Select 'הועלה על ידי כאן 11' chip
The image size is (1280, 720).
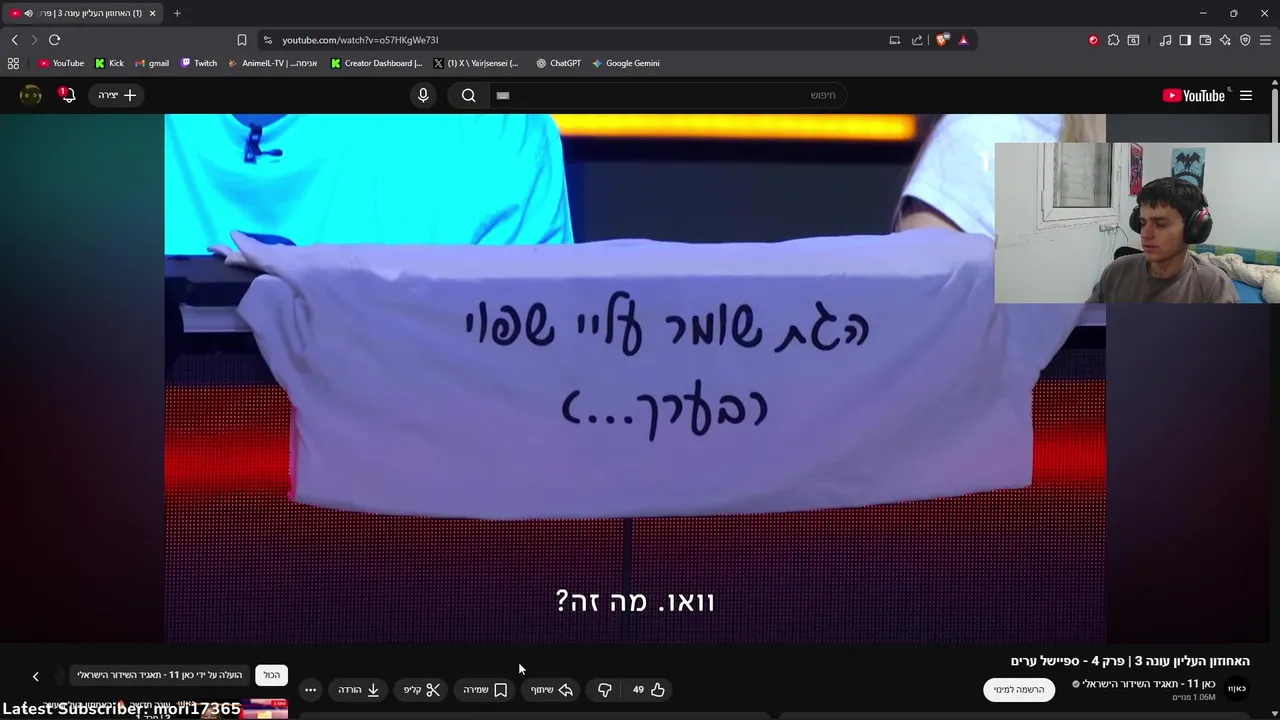pos(160,675)
